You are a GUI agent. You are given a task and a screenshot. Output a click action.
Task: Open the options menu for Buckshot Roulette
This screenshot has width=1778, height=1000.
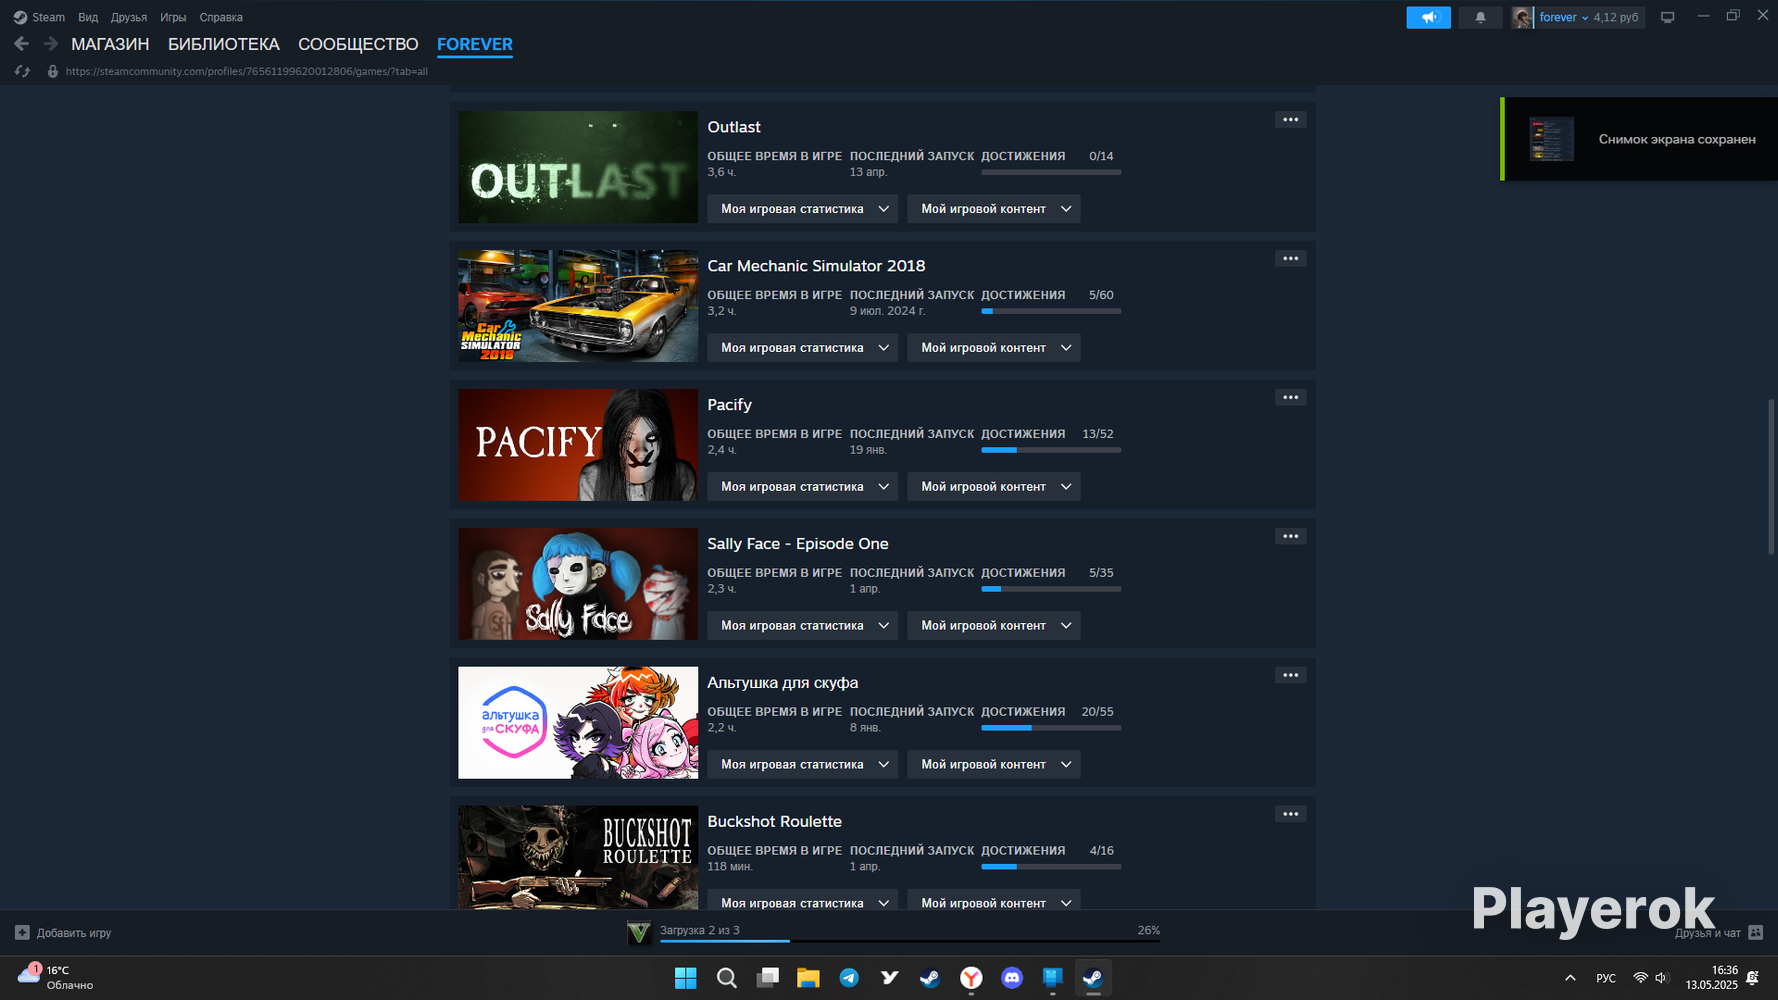[x=1291, y=815]
